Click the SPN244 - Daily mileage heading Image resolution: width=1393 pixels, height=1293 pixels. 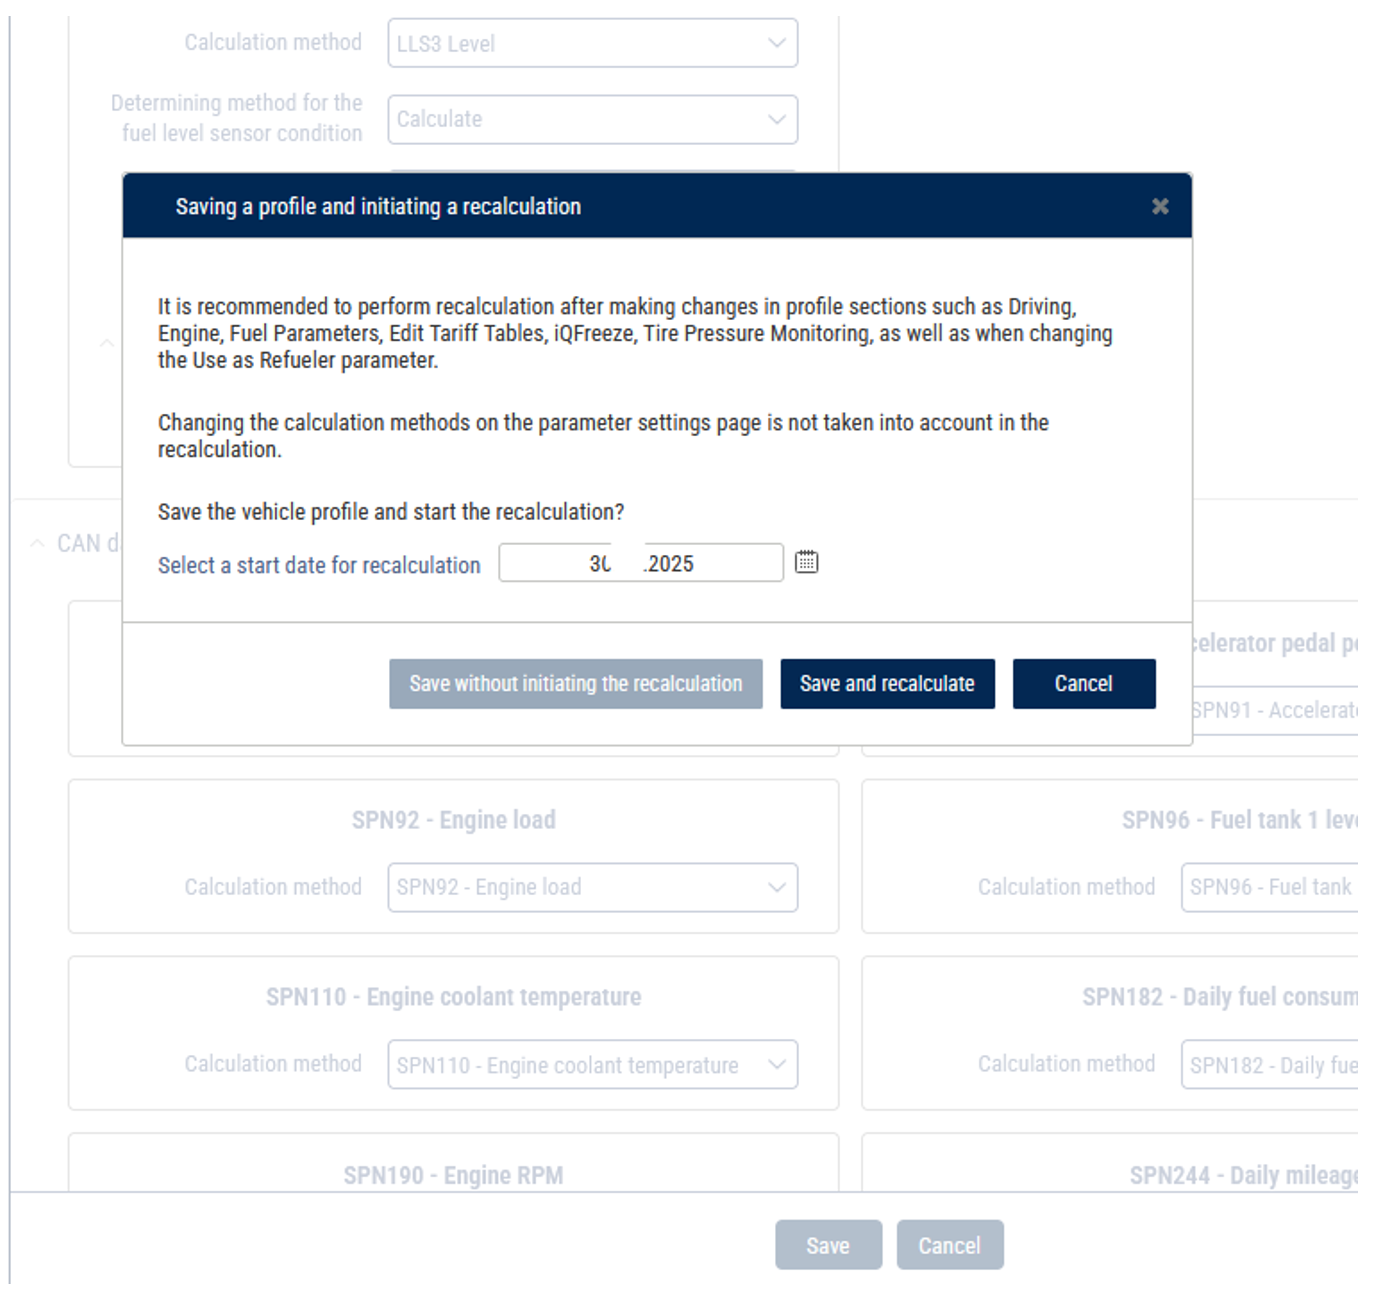[1243, 1175]
